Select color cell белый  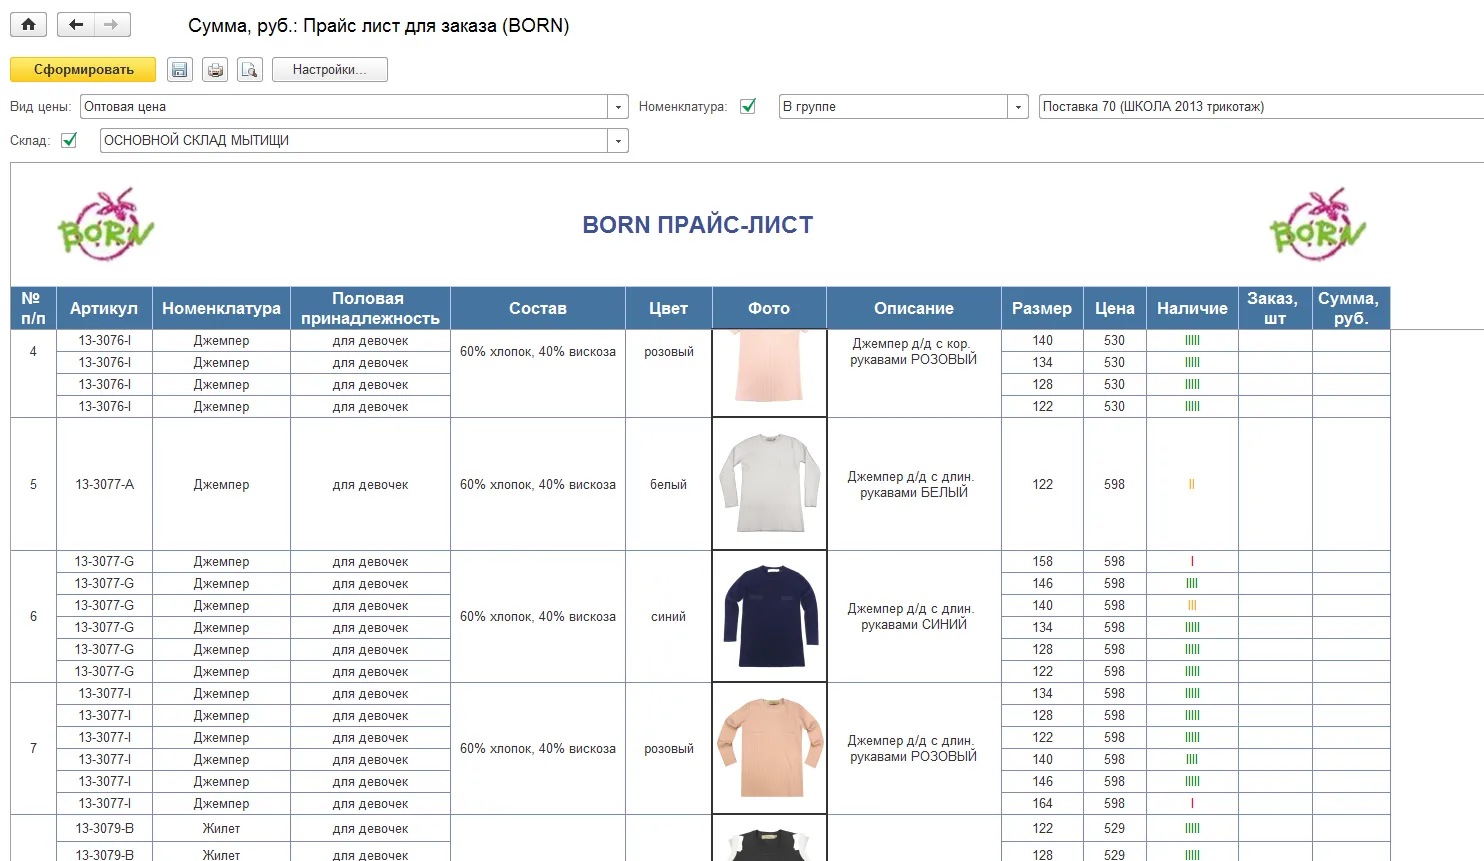pos(668,484)
